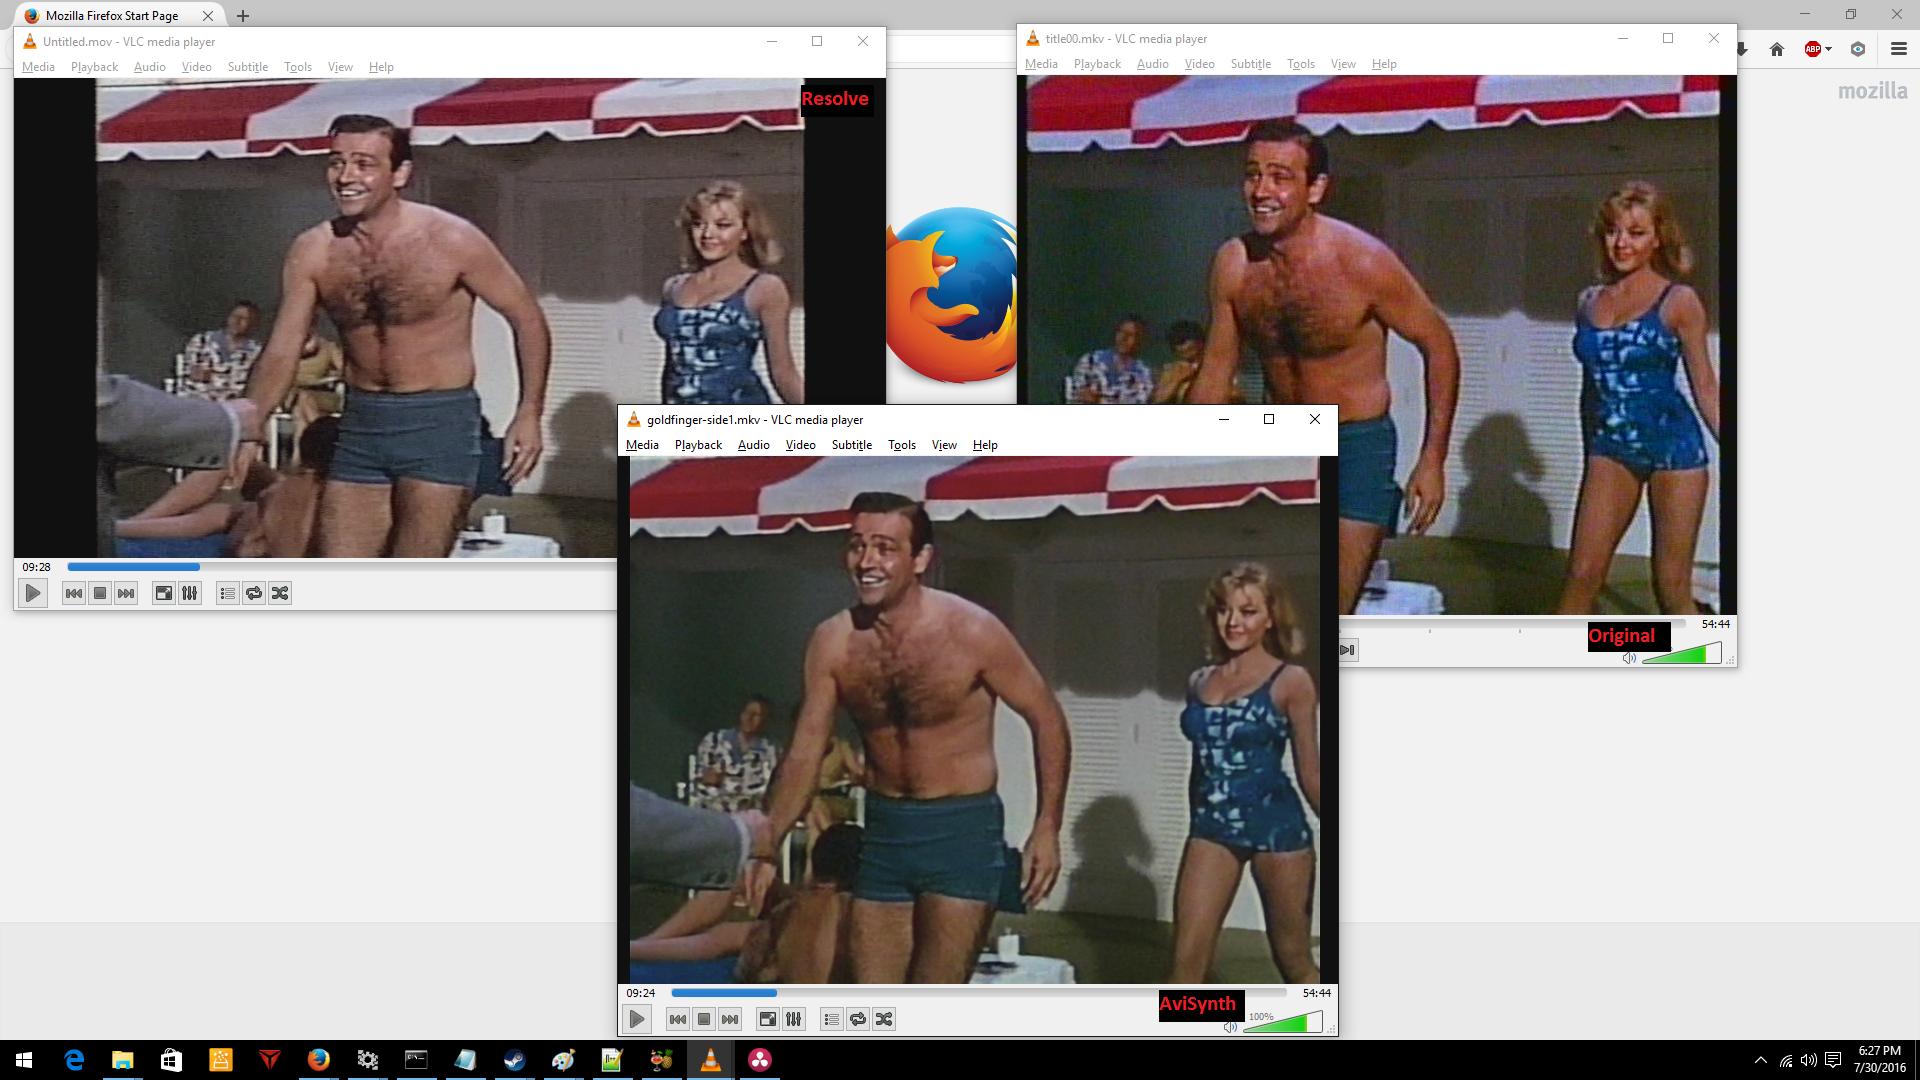1920x1080 pixels.
Task: Seek on goldfinger-side1.mkv progress bar
Action: coord(978,993)
